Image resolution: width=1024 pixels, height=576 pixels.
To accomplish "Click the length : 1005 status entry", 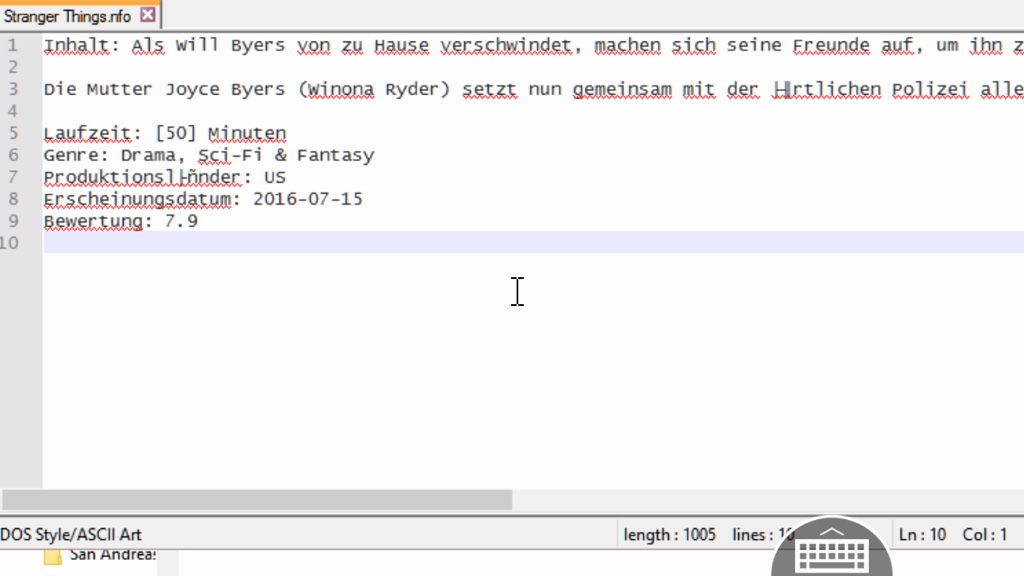I will 669,535.
